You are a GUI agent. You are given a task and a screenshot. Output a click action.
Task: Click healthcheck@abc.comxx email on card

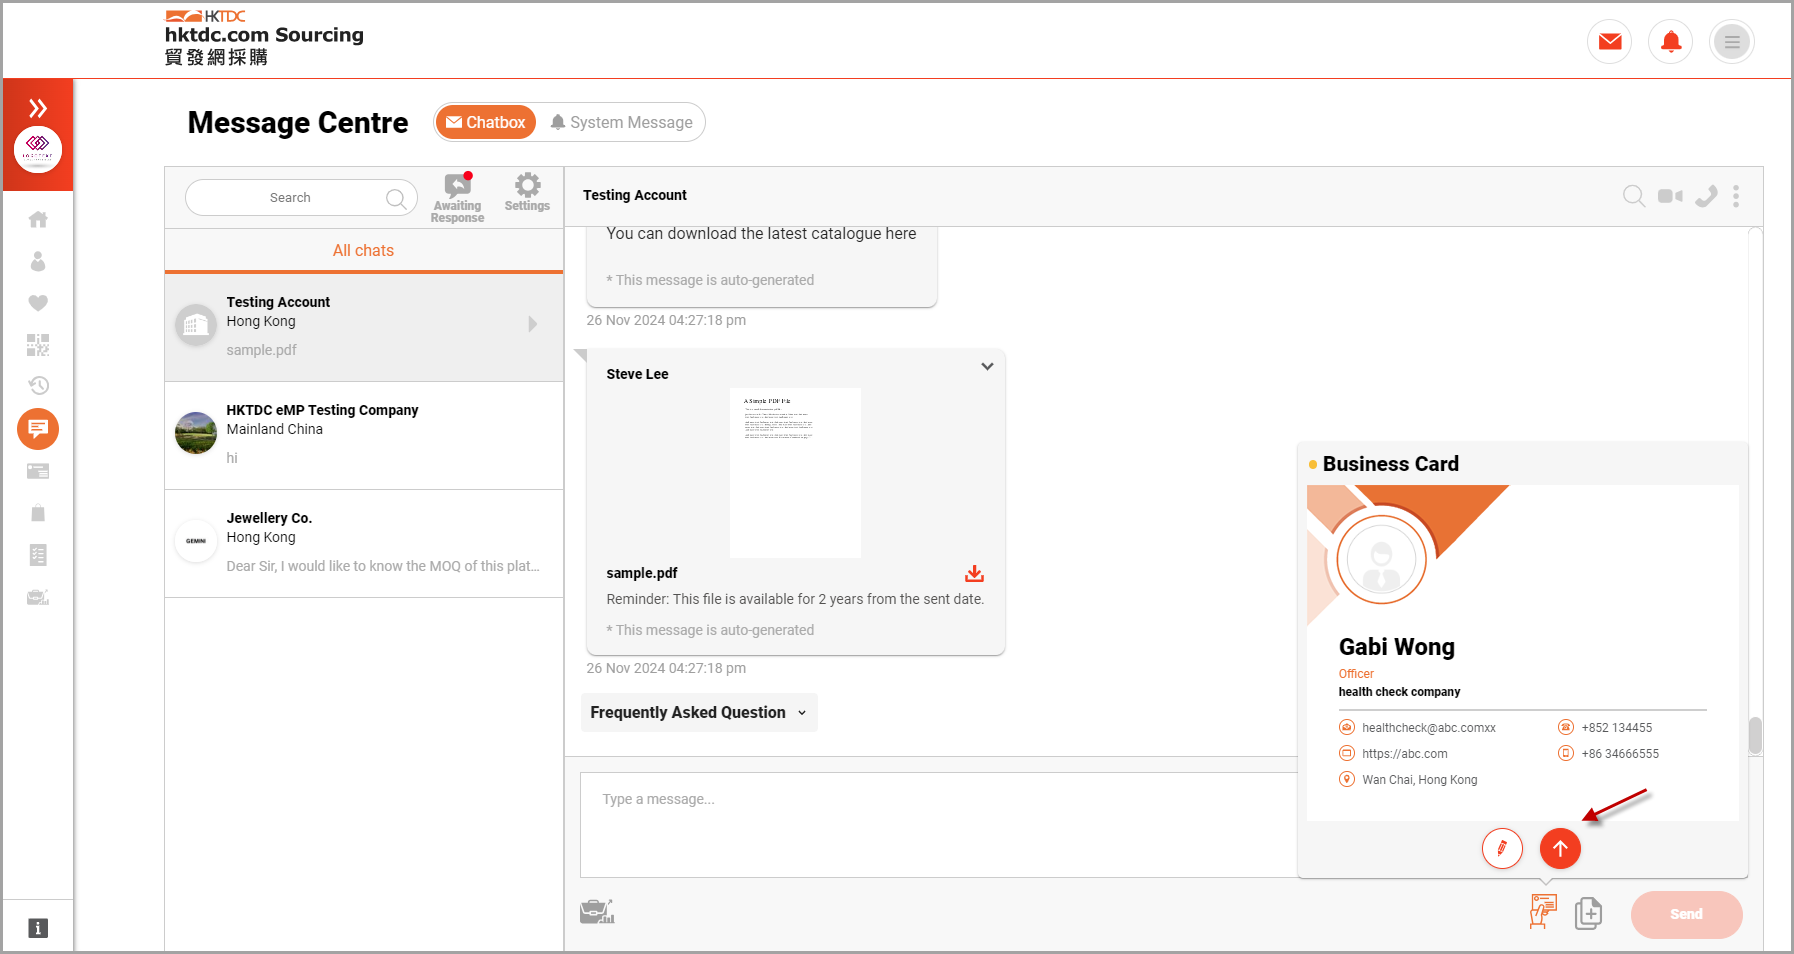[1428, 728]
